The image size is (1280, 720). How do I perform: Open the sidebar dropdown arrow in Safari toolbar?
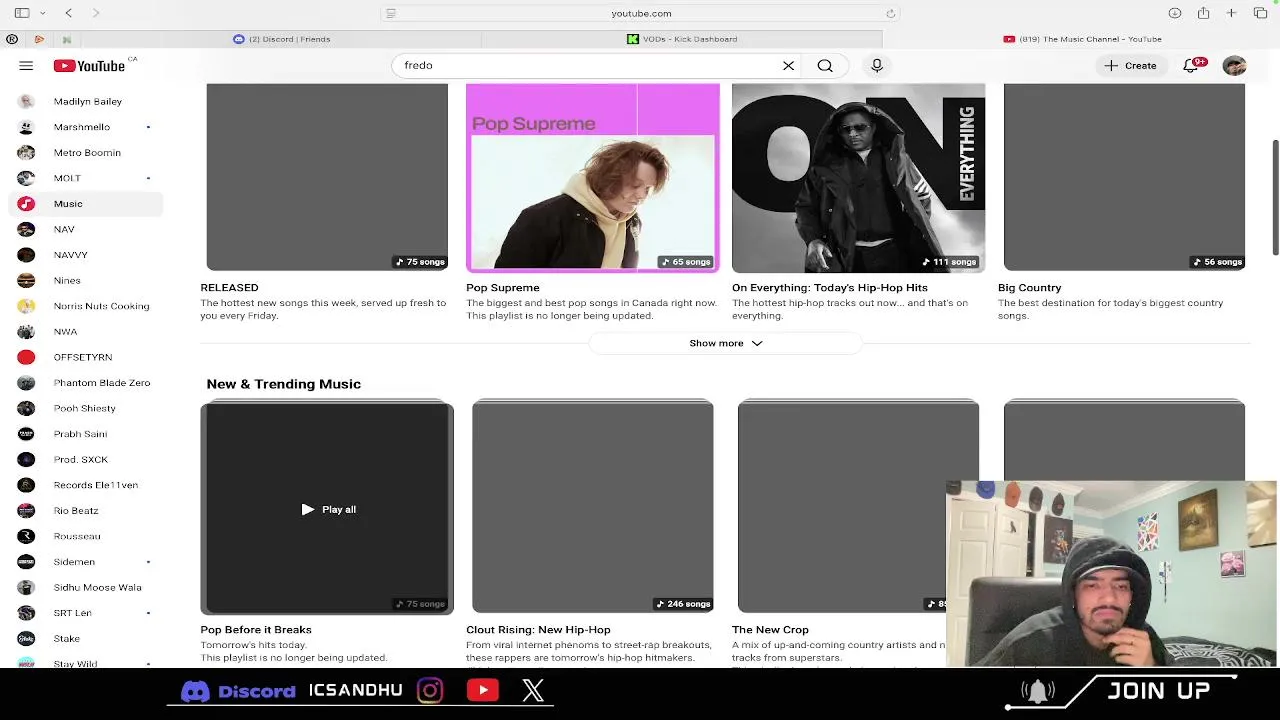pos(42,13)
